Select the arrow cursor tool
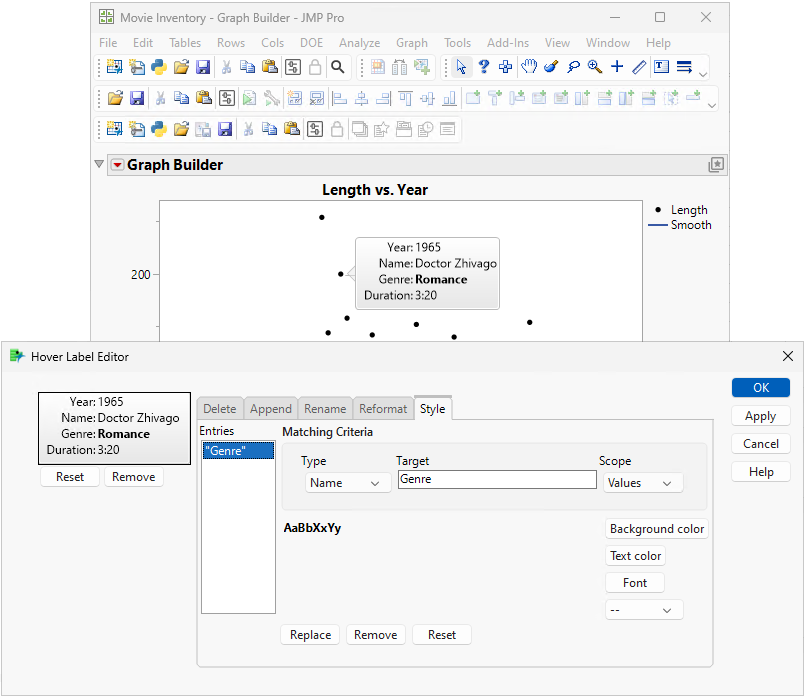The height and width of the screenshot is (696, 804). pyautogui.click(x=461, y=67)
